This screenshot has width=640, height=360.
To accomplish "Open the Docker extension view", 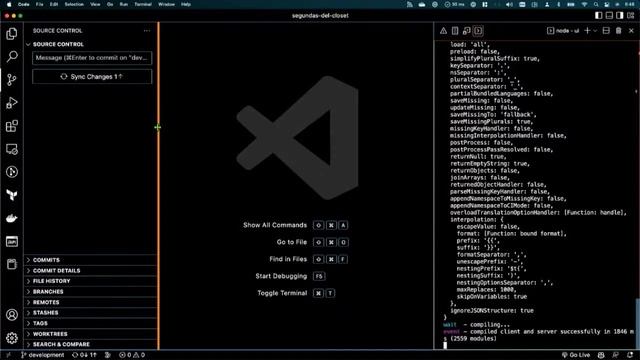I will tap(12, 218).
